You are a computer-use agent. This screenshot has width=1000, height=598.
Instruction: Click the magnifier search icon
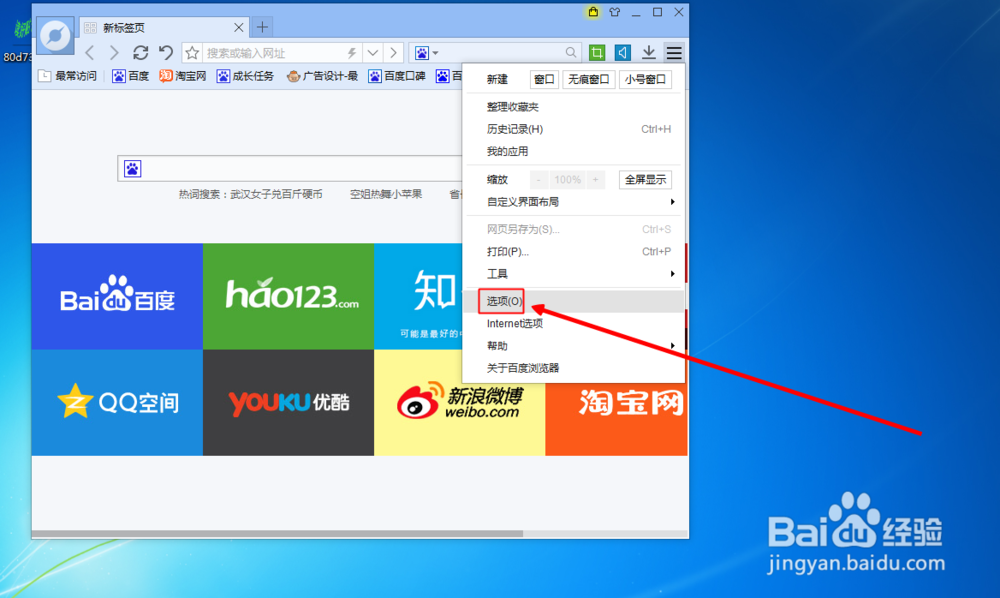[571, 53]
